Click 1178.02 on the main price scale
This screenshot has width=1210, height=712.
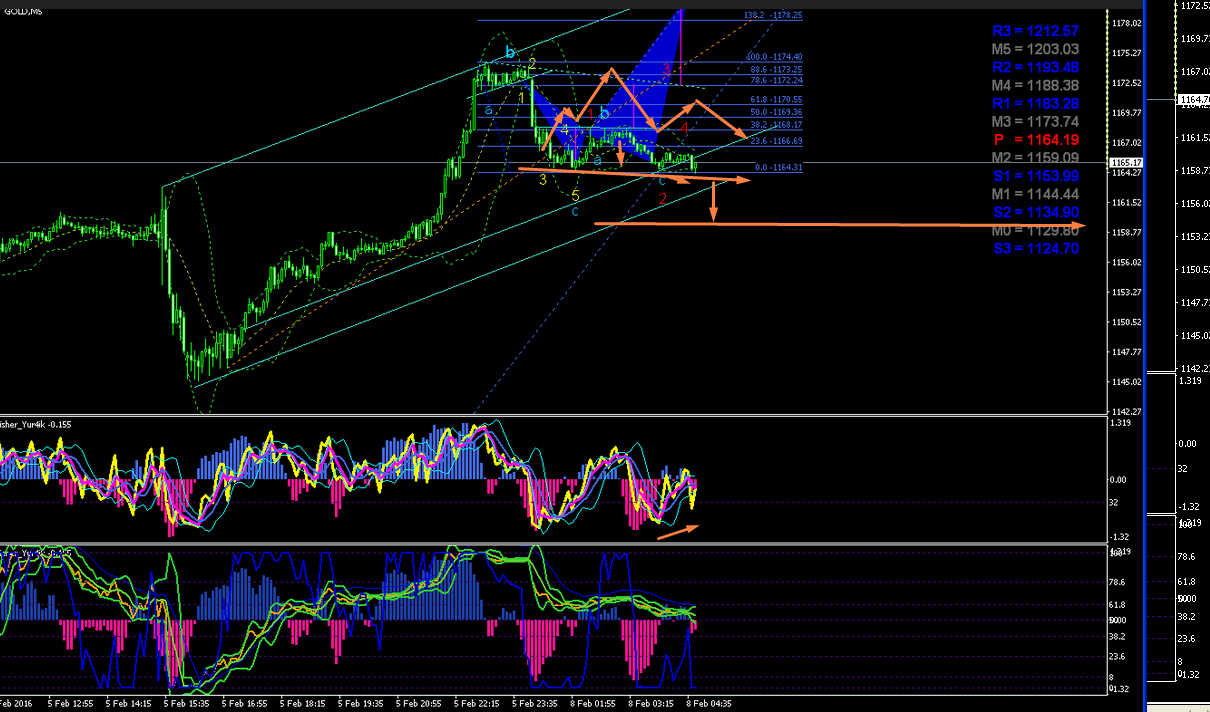click(x=1128, y=22)
